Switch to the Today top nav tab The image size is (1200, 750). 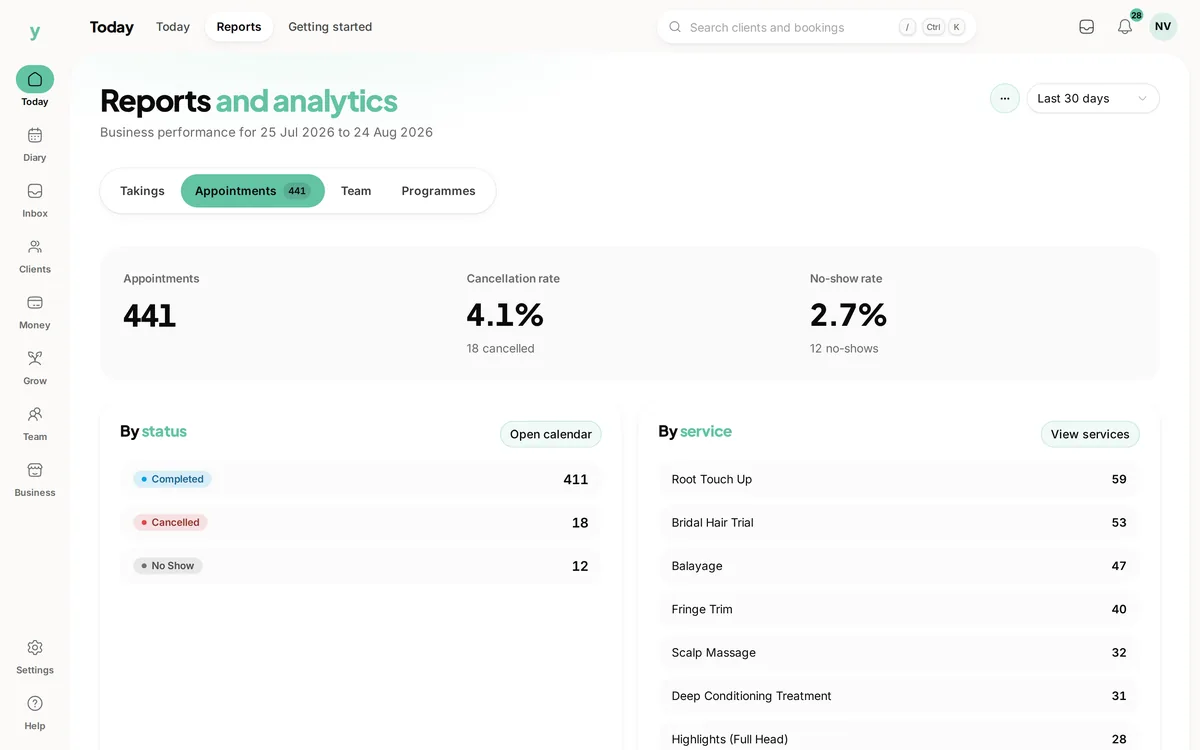[x=173, y=27]
